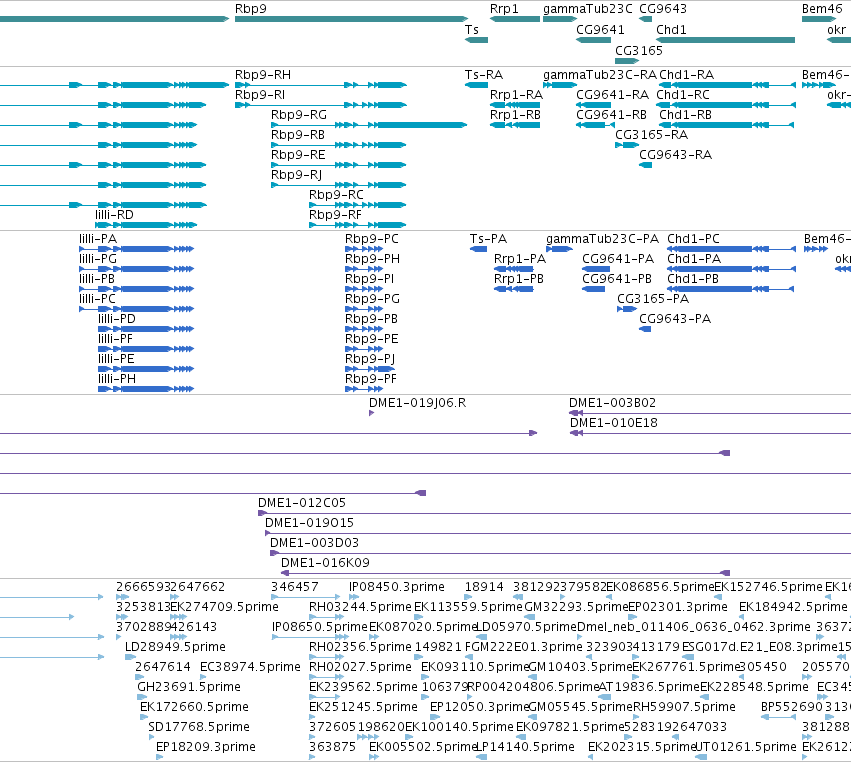851x762 pixels.
Task: Select protein lilli-PB
Action: (x=137, y=289)
